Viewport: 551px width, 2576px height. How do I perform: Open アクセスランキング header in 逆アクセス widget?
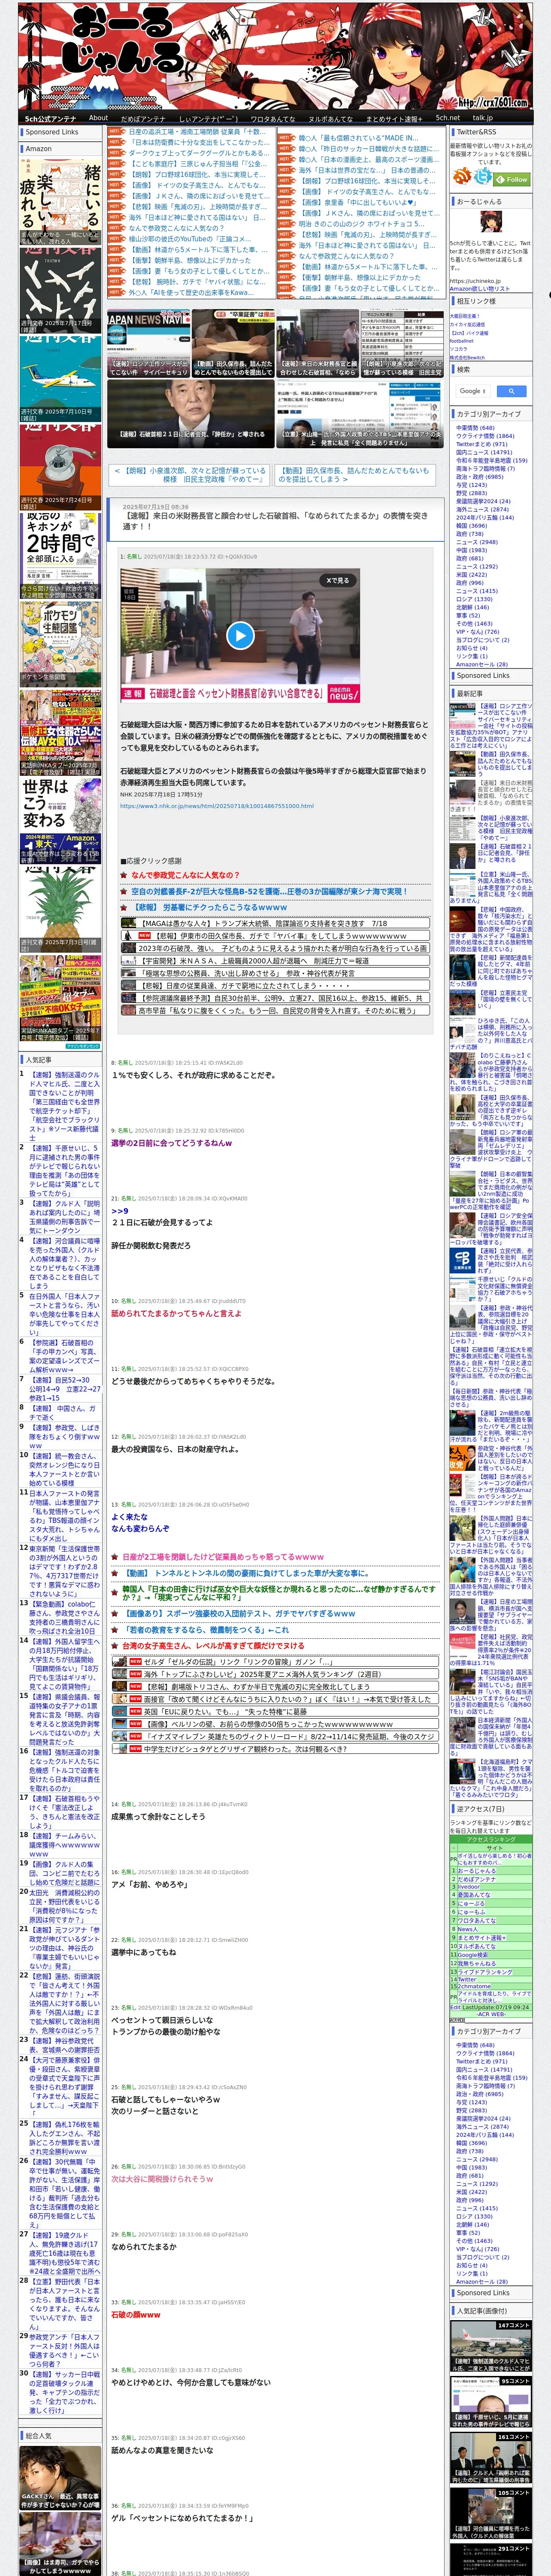tap(490, 1839)
